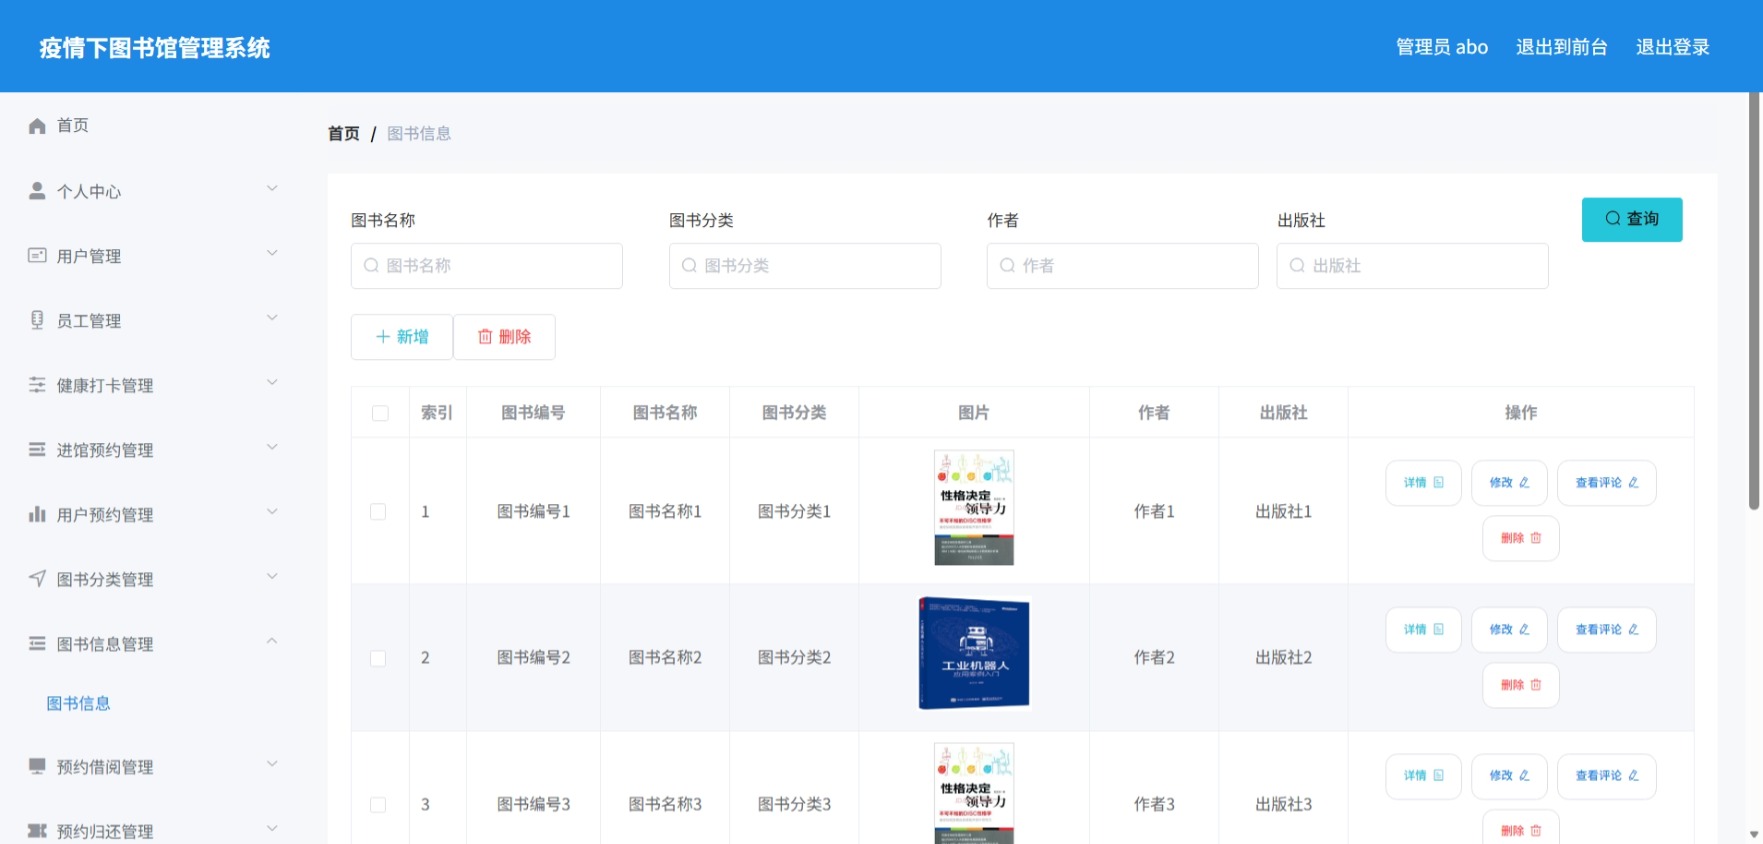This screenshot has width=1763, height=844.
Task: Click the list icon for 进馆预约管理
Action: click(37, 449)
